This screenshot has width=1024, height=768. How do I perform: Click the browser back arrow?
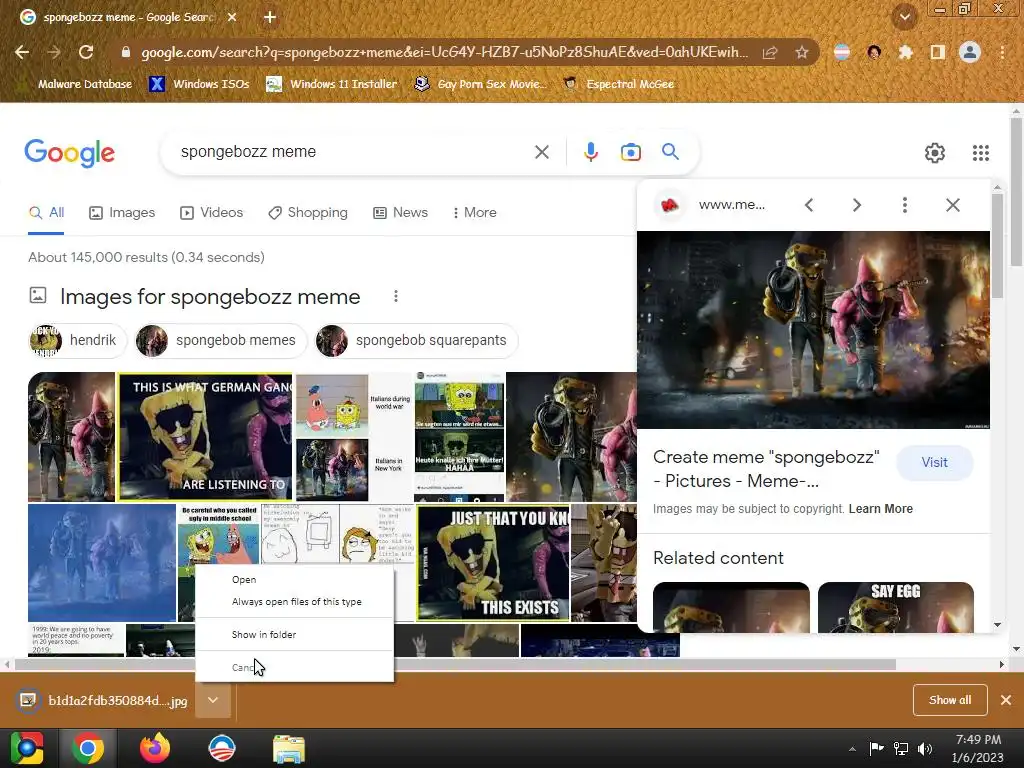22,52
